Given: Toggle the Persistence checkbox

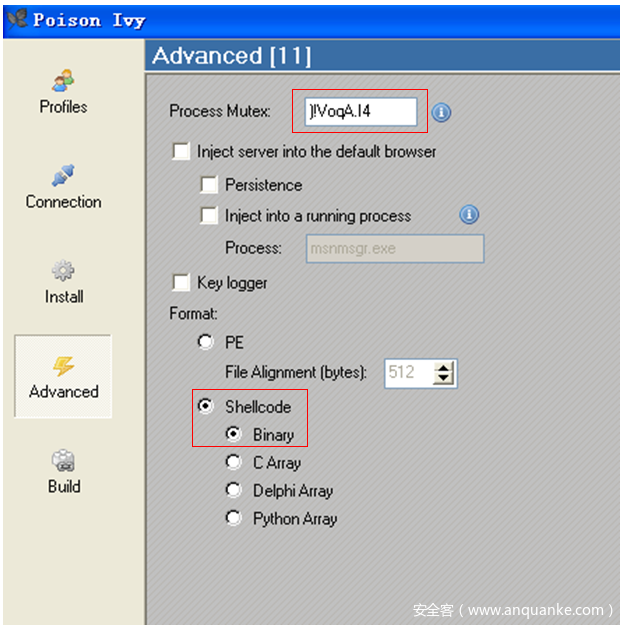Looking at the screenshot, I should coord(209,185).
